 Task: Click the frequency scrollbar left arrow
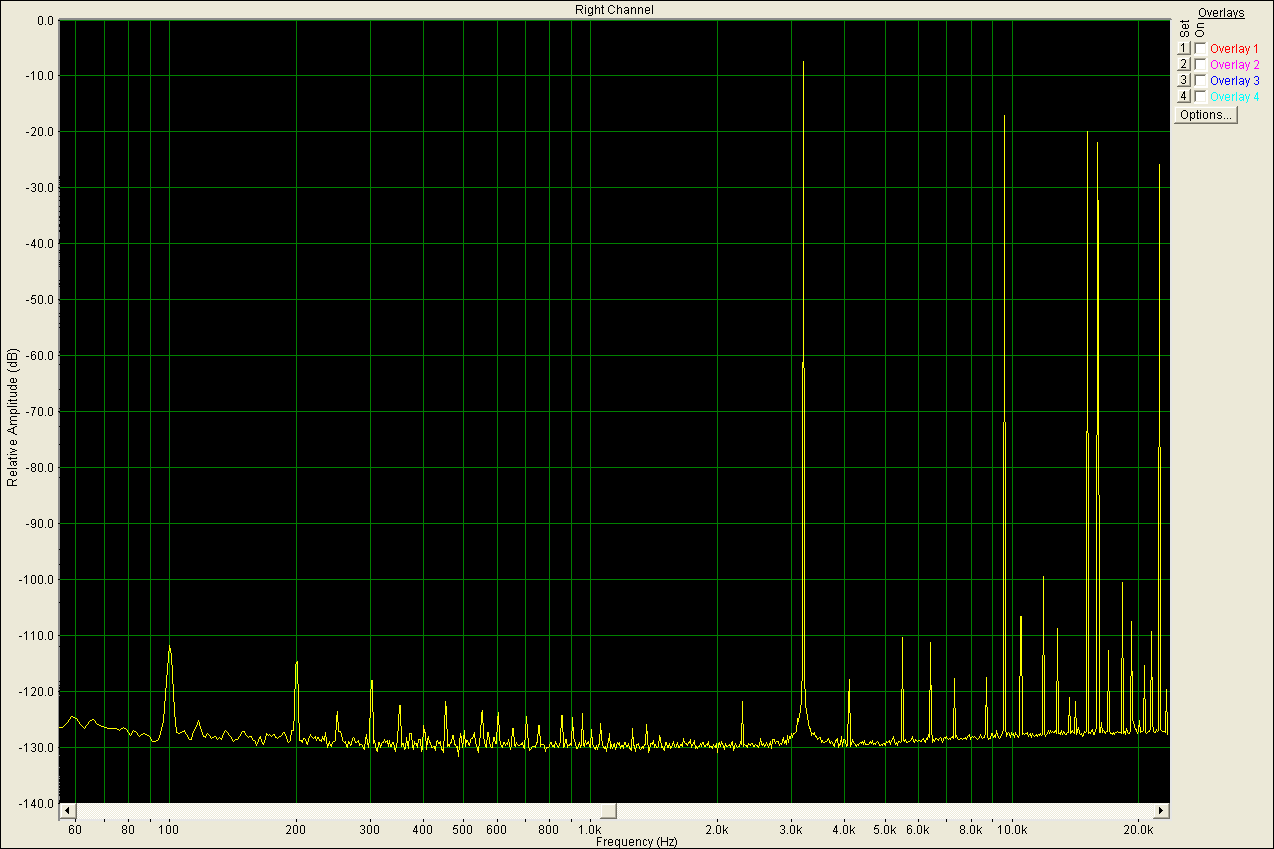[67, 810]
